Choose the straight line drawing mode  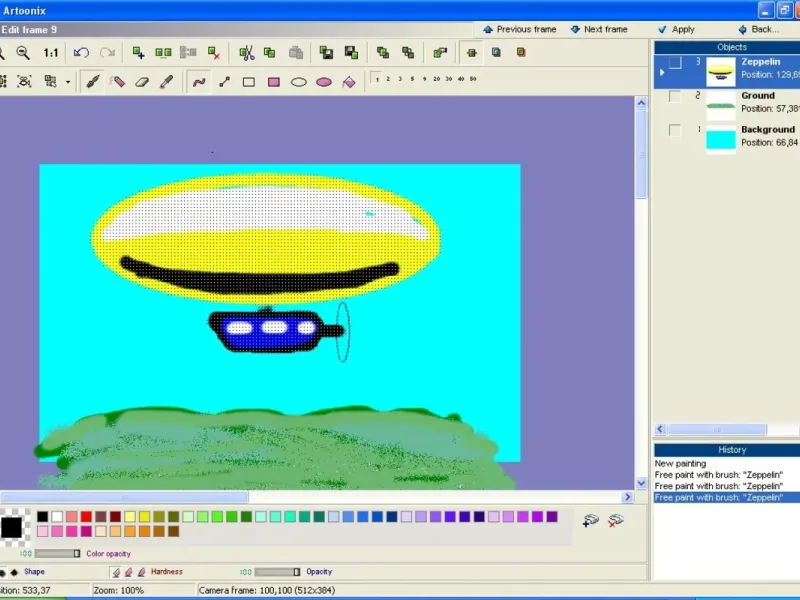click(x=224, y=82)
